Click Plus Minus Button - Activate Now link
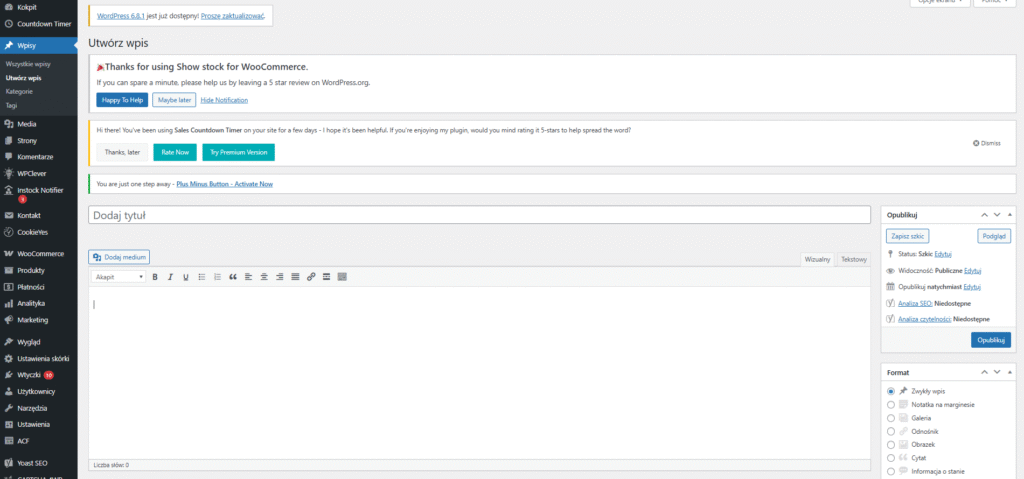The height and width of the screenshot is (479, 1024). [x=225, y=184]
